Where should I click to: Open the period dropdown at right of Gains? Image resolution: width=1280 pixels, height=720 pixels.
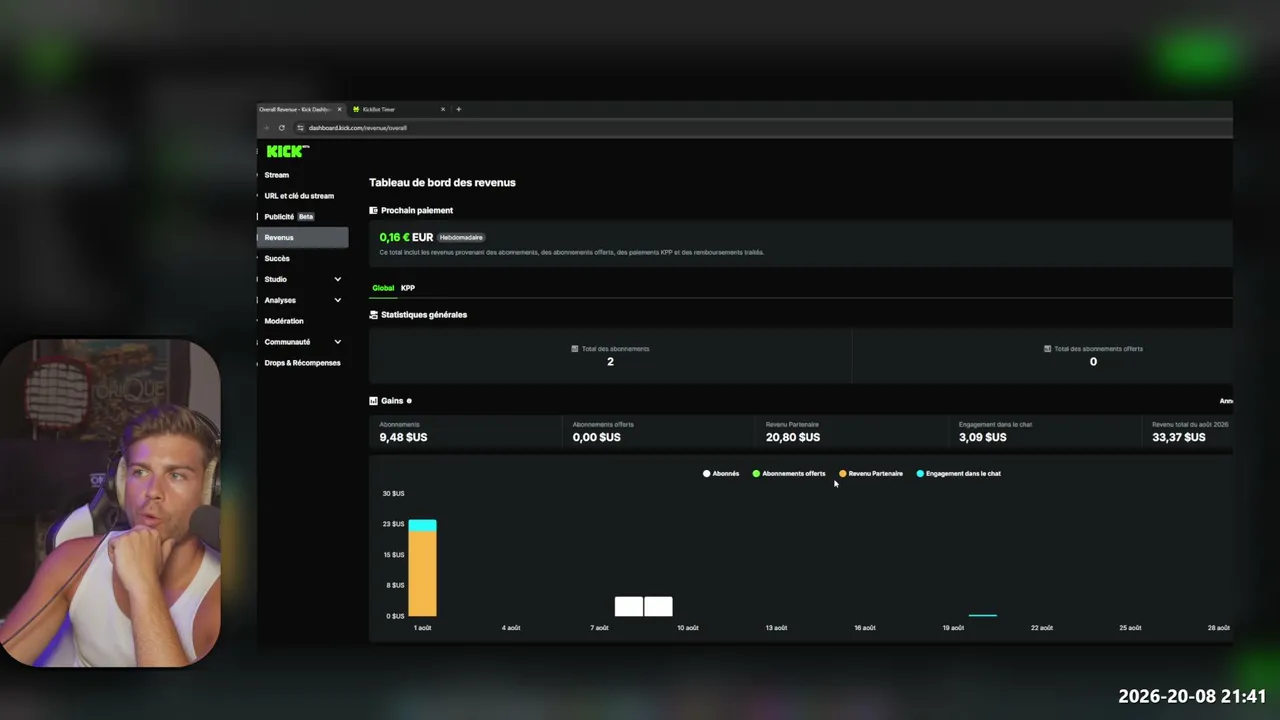point(1226,401)
